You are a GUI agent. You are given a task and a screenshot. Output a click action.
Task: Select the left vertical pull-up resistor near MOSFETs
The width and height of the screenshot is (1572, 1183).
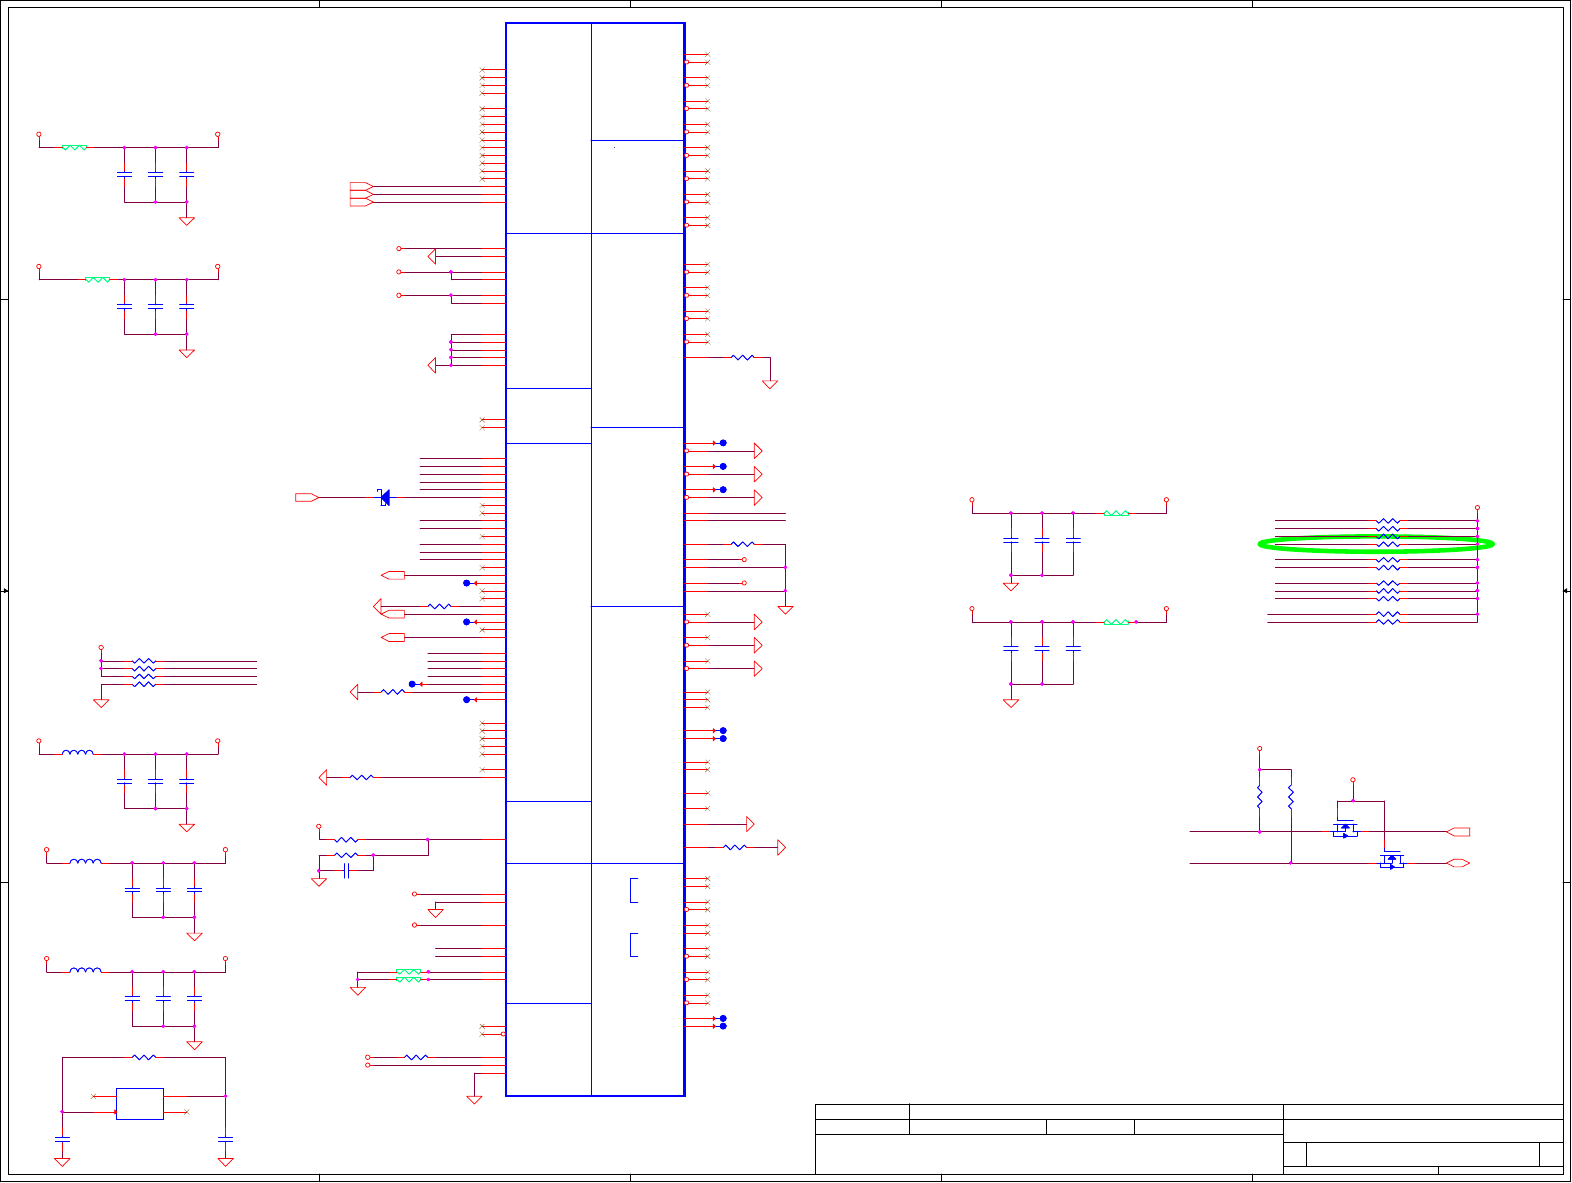[1259, 797]
